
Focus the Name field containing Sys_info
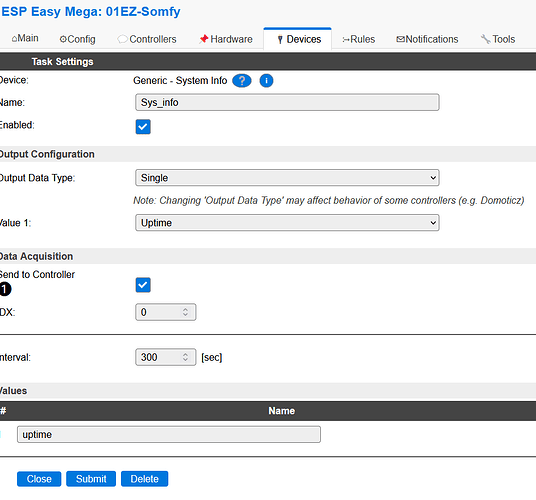click(x=287, y=102)
